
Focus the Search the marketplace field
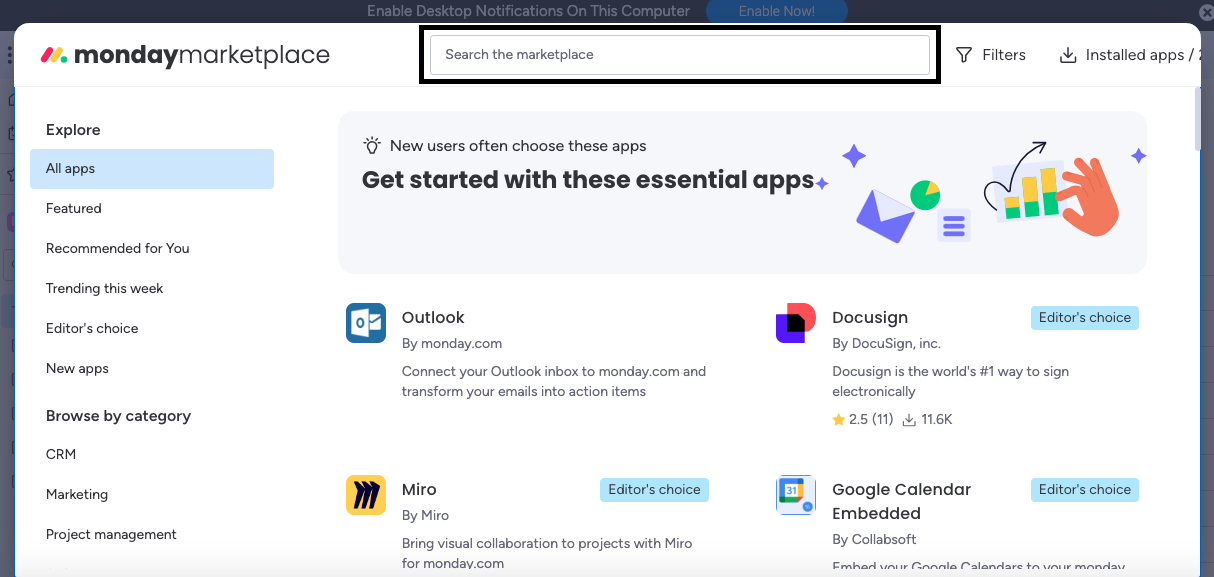click(x=680, y=55)
